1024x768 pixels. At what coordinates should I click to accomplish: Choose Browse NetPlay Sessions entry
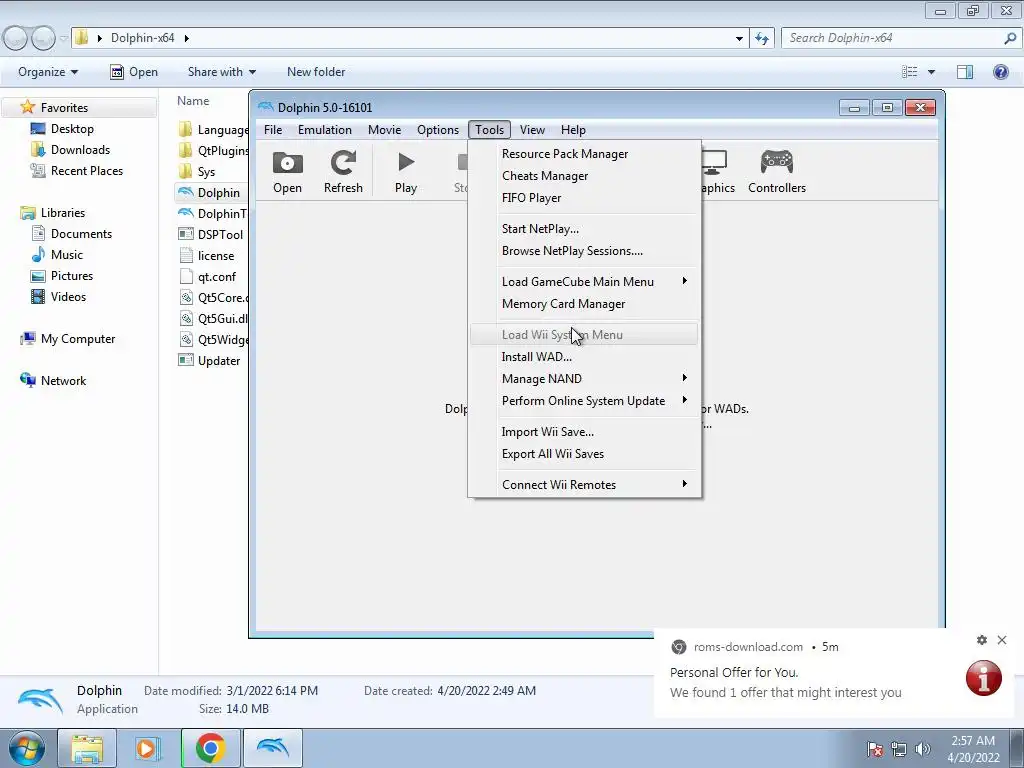583,251
